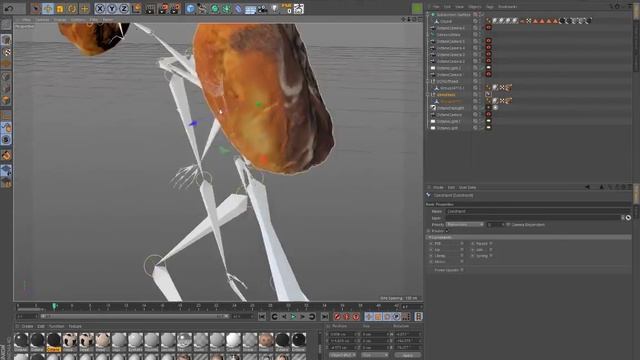Select the Live Selection arrow tool
Screen dimensions: 640x360
pos(36,9)
